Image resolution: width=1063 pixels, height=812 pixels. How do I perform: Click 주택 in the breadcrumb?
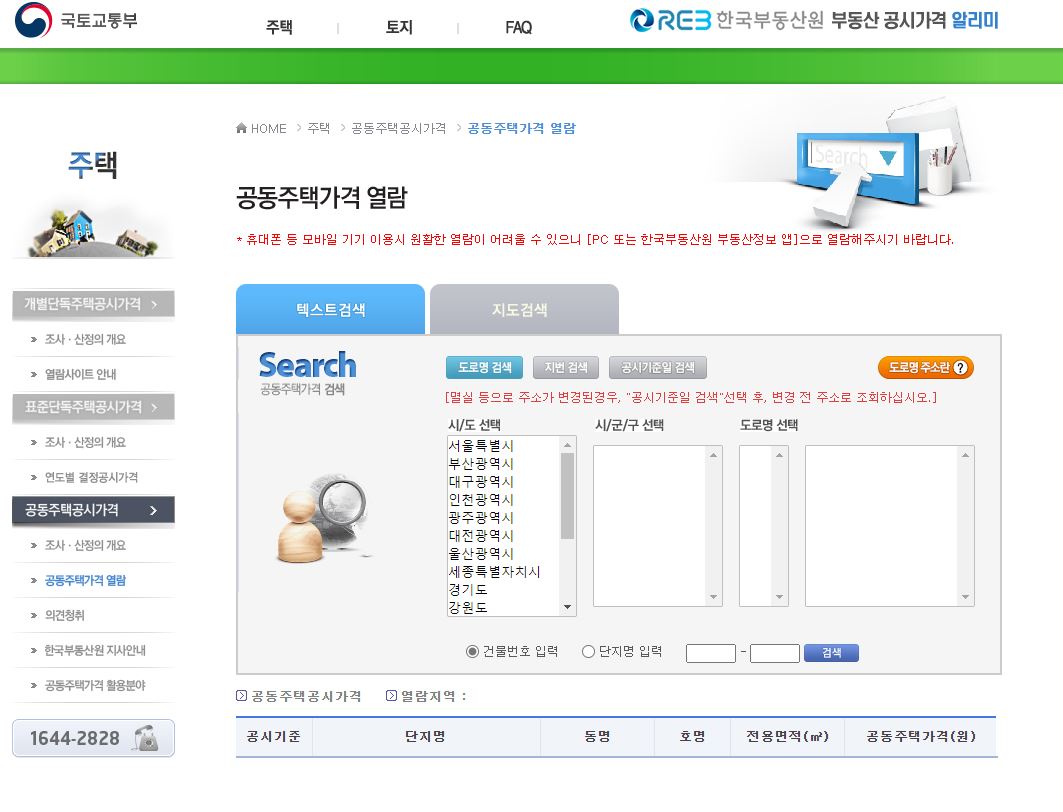(319, 128)
